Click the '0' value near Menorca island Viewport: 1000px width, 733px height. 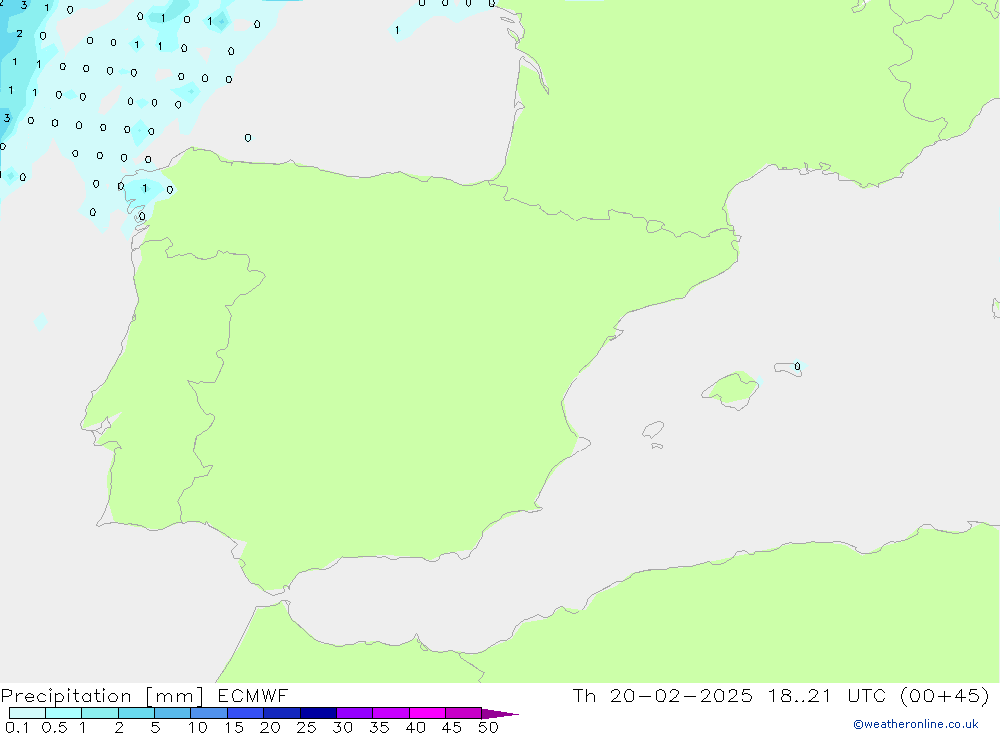point(797,366)
